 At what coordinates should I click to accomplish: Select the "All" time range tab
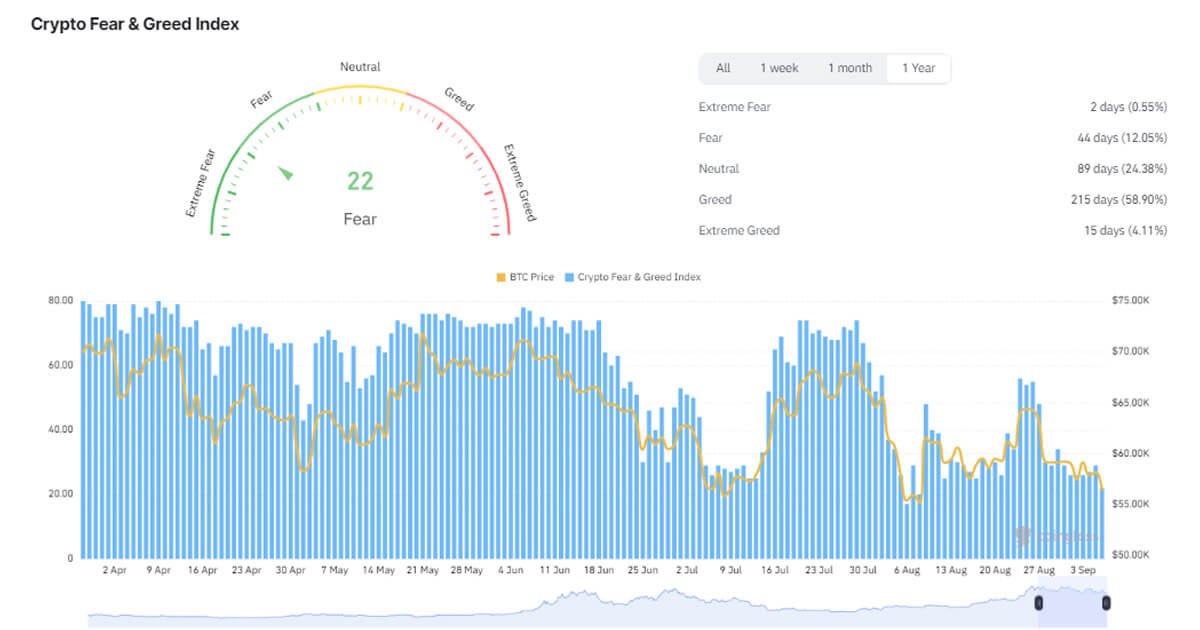click(x=723, y=68)
